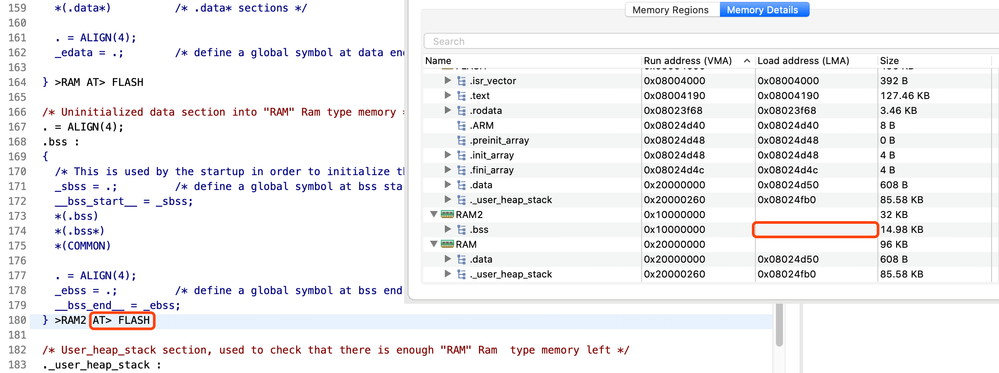Collapse the RAM memory region at 0x20000000
The width and height of the screenshot is (999, 373).
(x=434, y=244)
